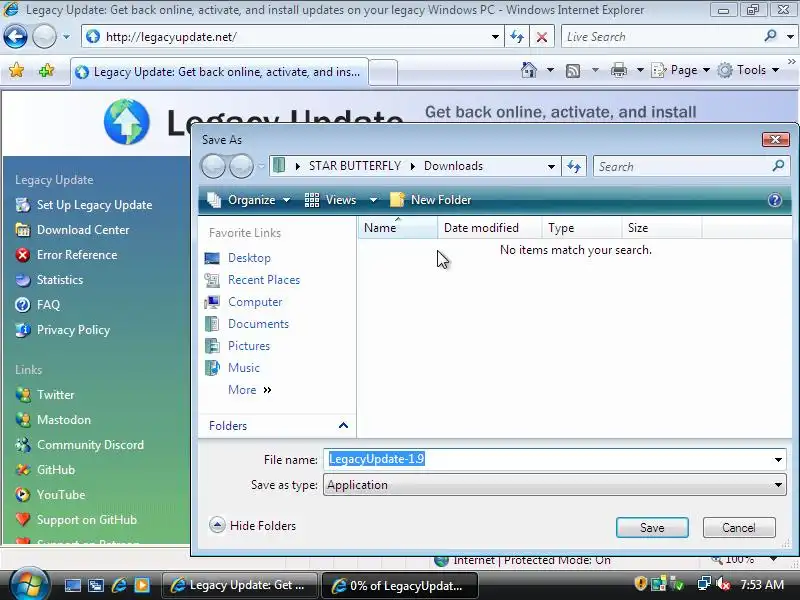Open Set Up Legacy Update link

[x=94, y=205]
